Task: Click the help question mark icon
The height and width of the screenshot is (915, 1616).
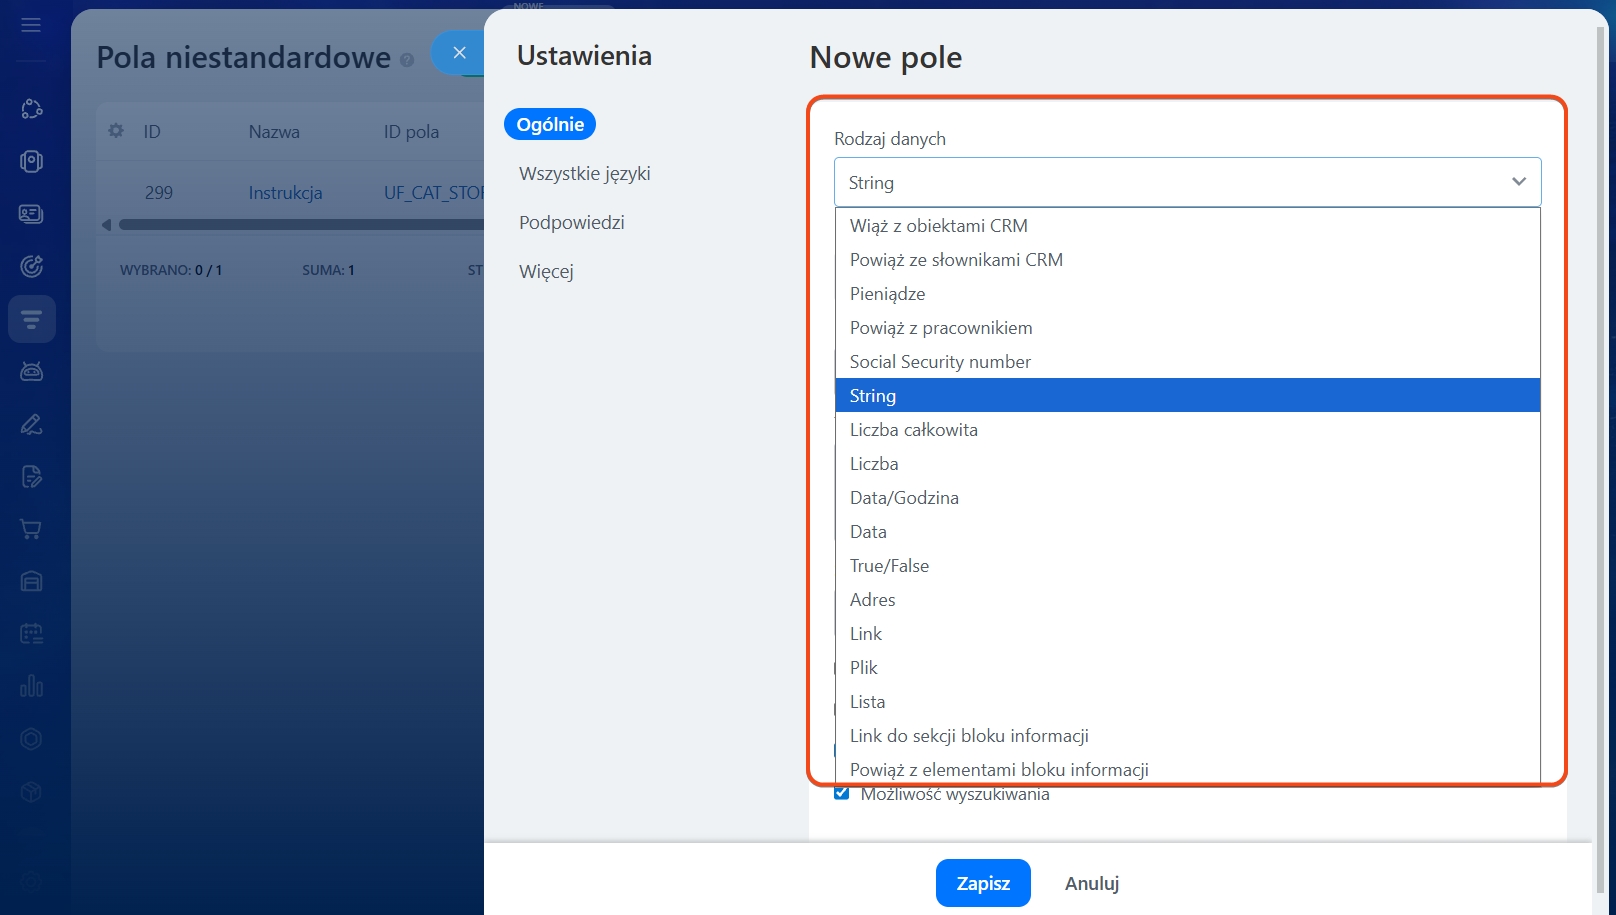Action: [407, 60]
